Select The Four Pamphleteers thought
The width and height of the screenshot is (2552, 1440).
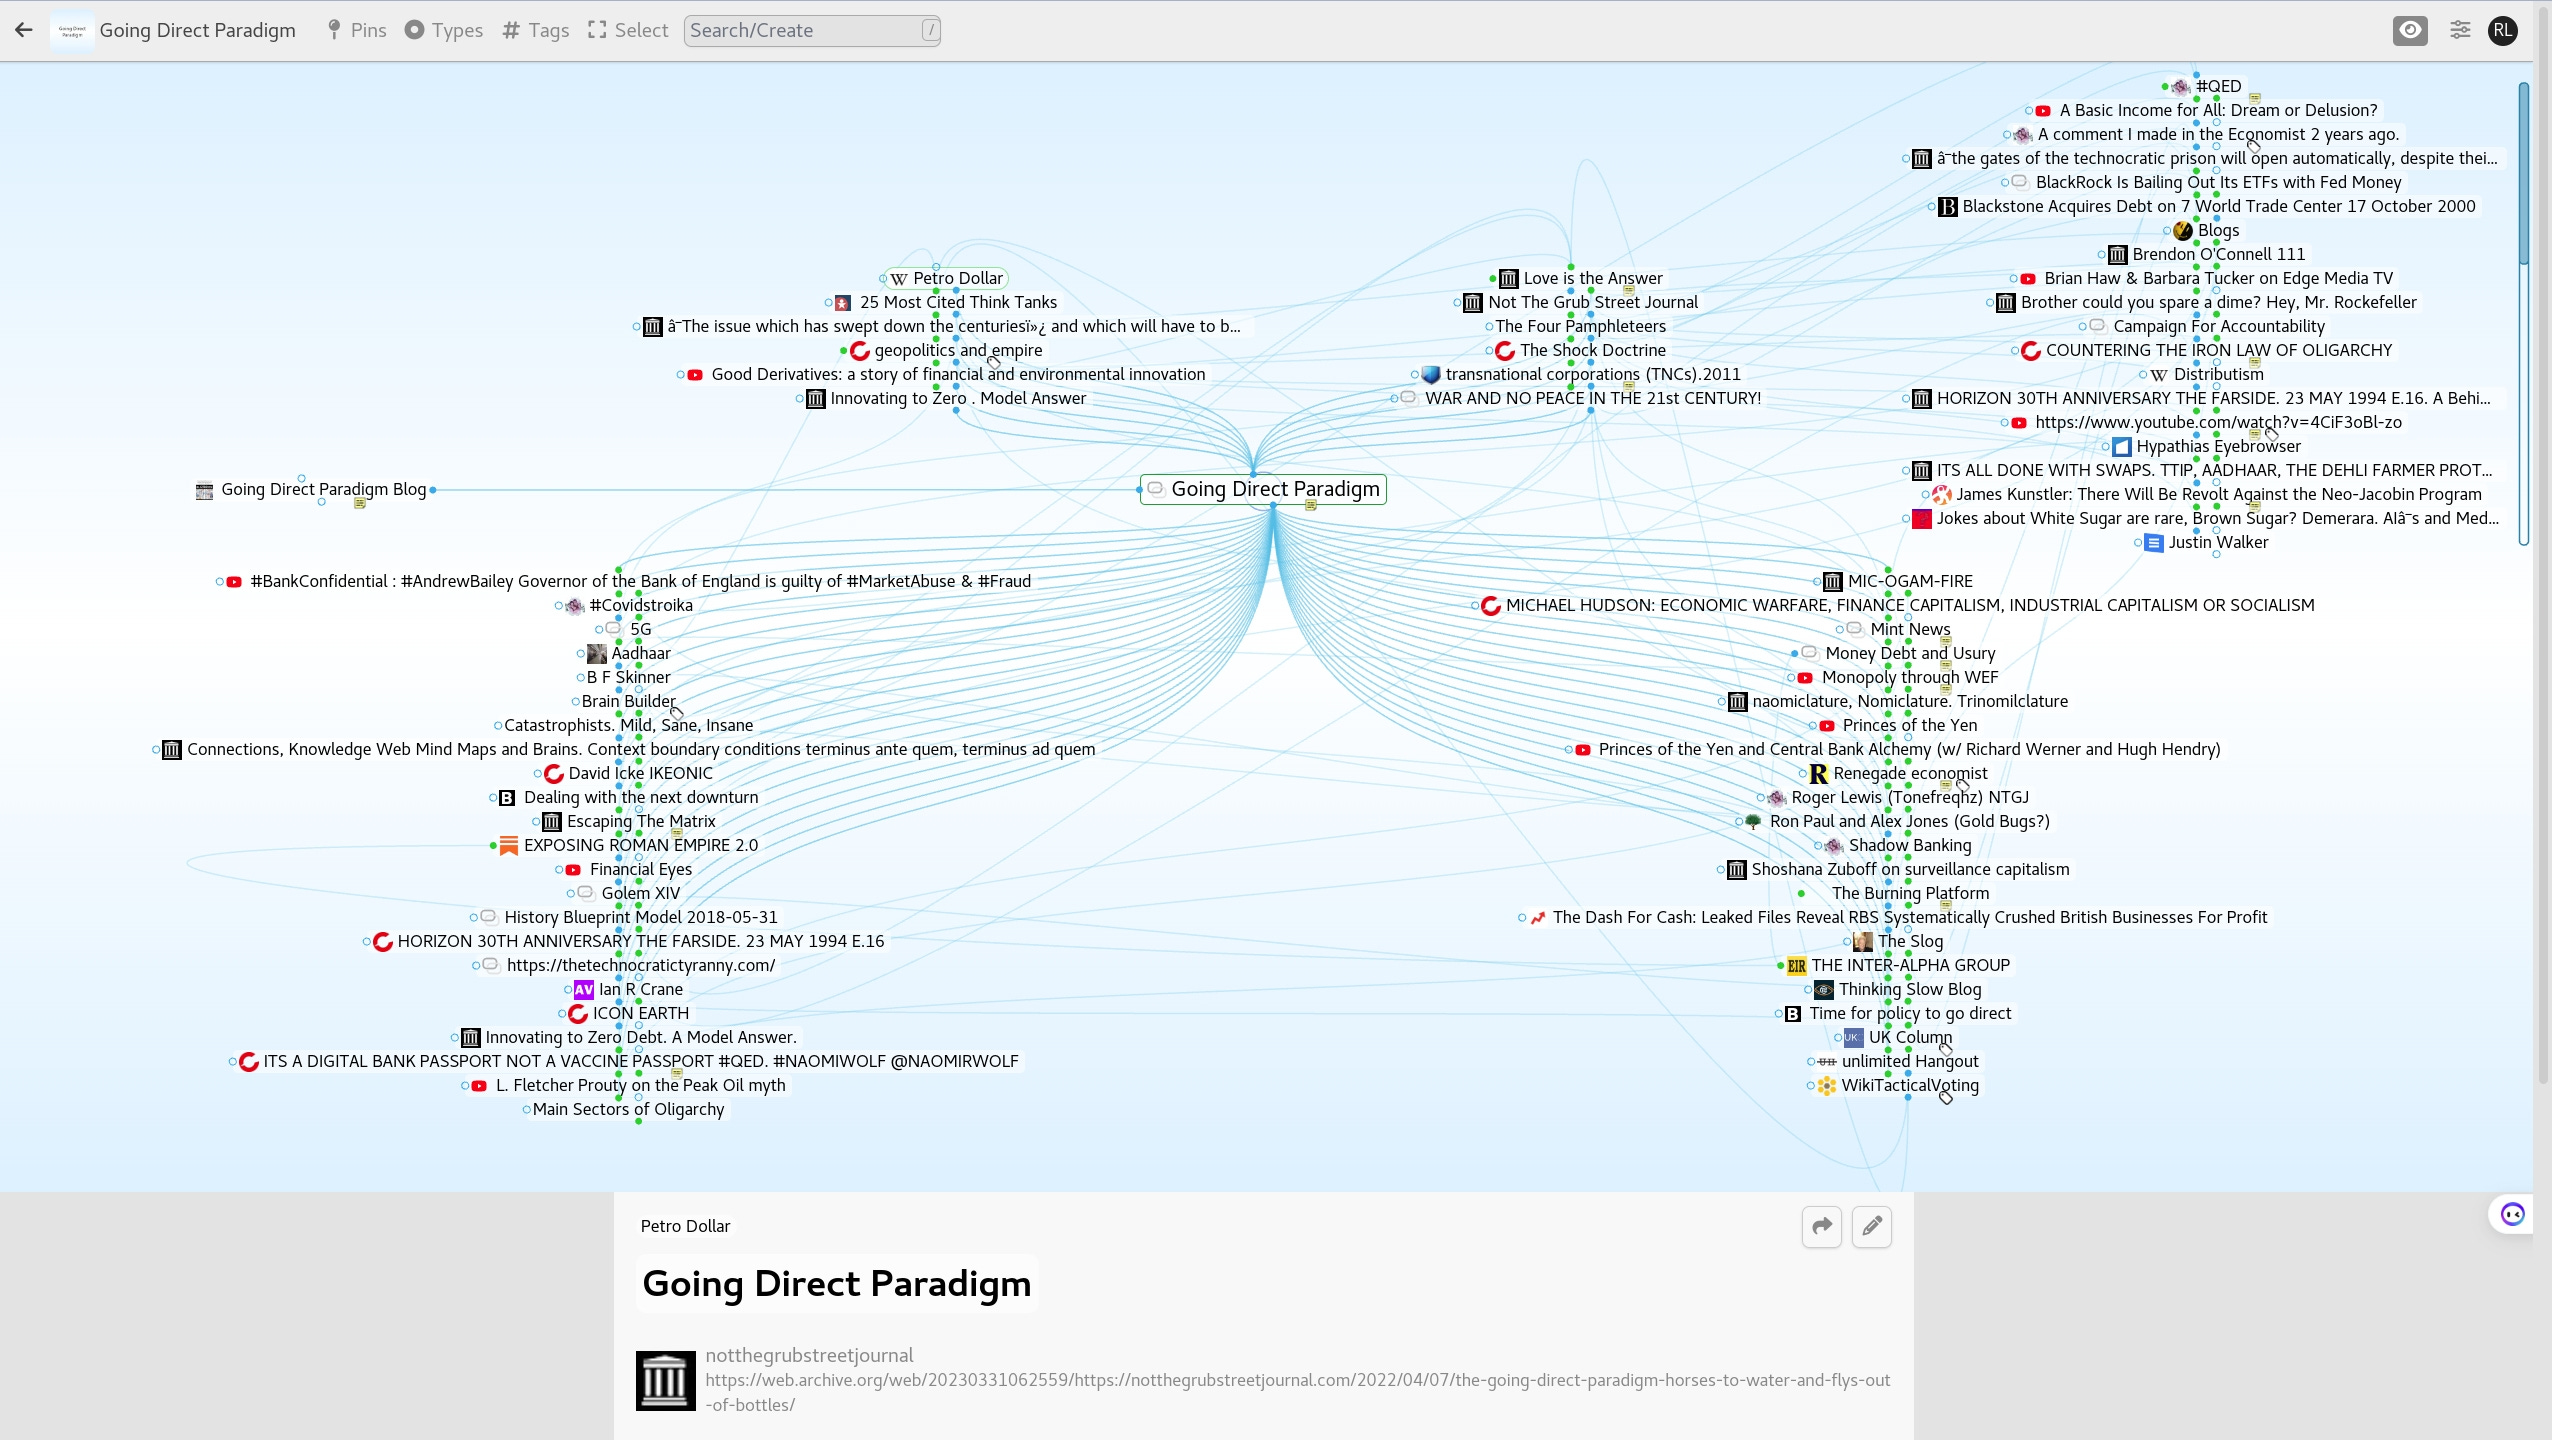1580,326
